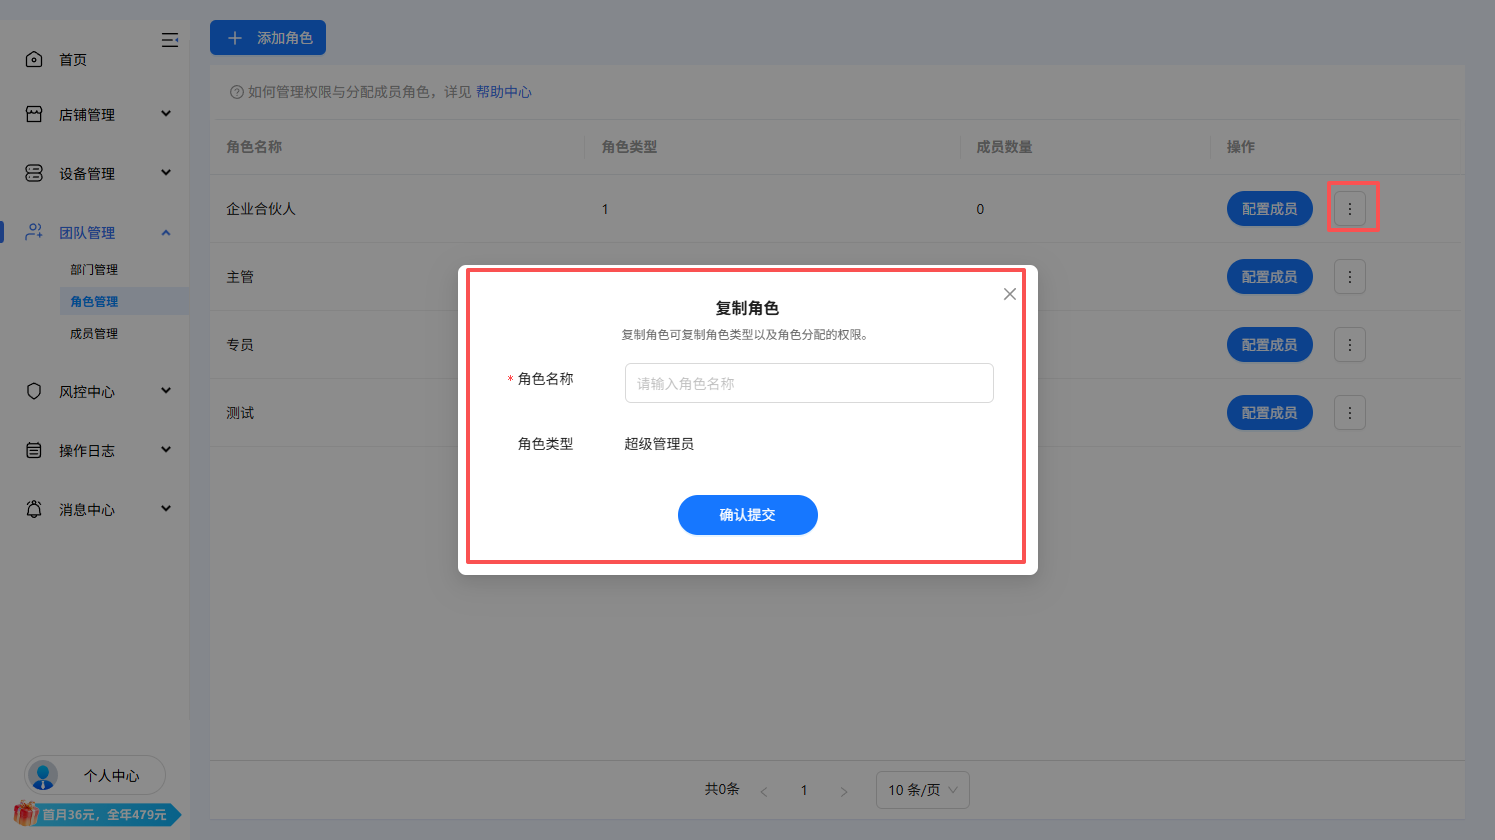Collapse the sidebar with the hamburger icon

(170, 40)
